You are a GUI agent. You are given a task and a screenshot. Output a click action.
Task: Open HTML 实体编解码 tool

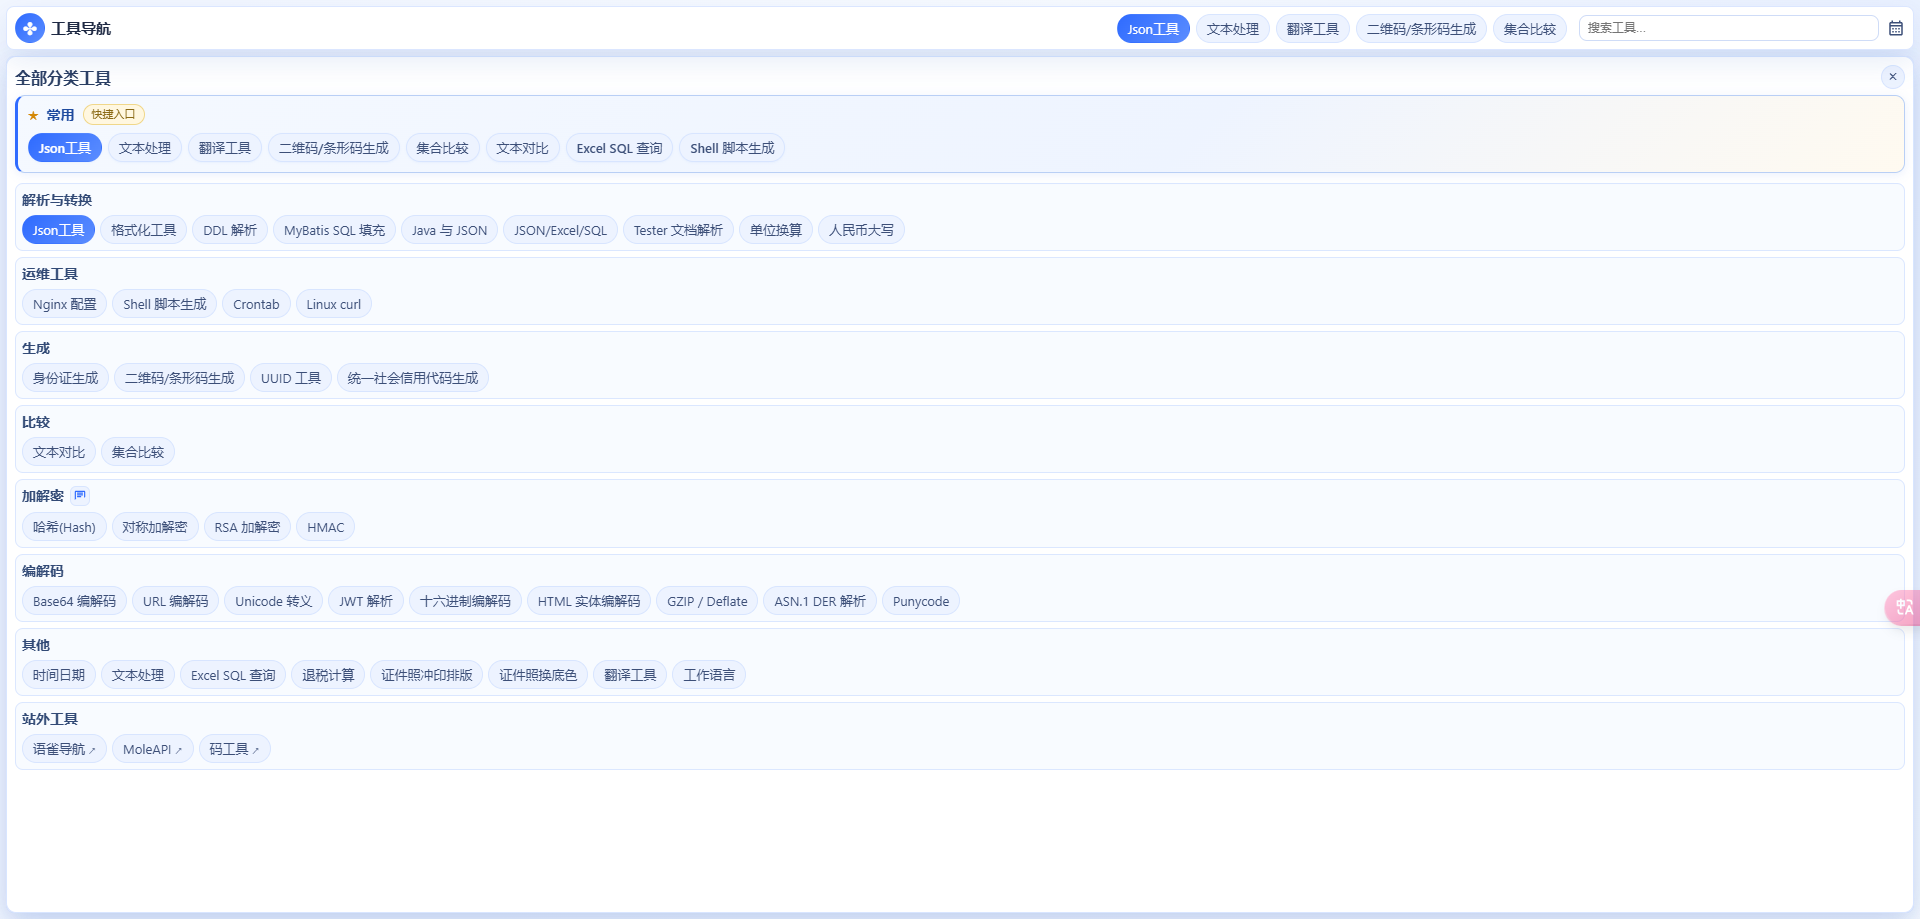589,601
